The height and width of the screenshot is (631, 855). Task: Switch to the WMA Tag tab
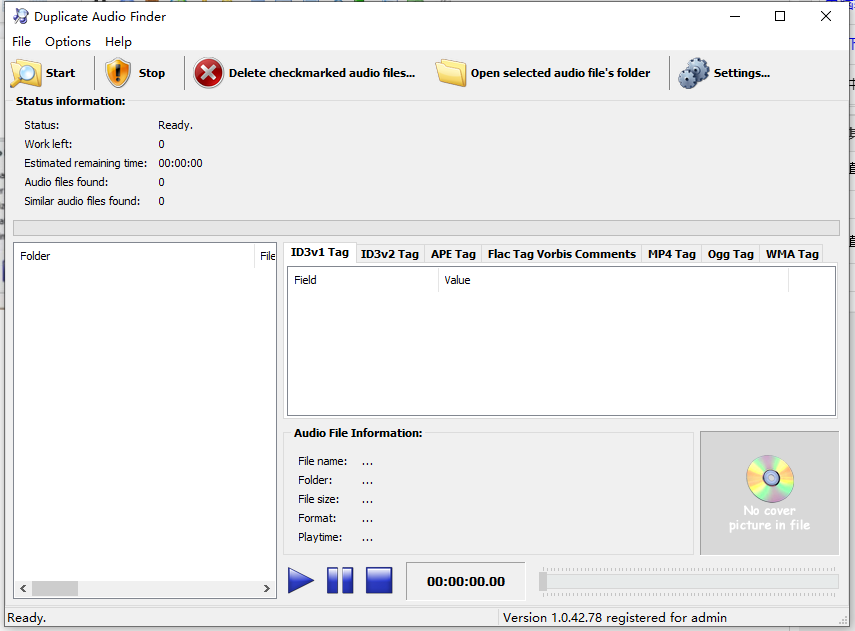[792, 254]
